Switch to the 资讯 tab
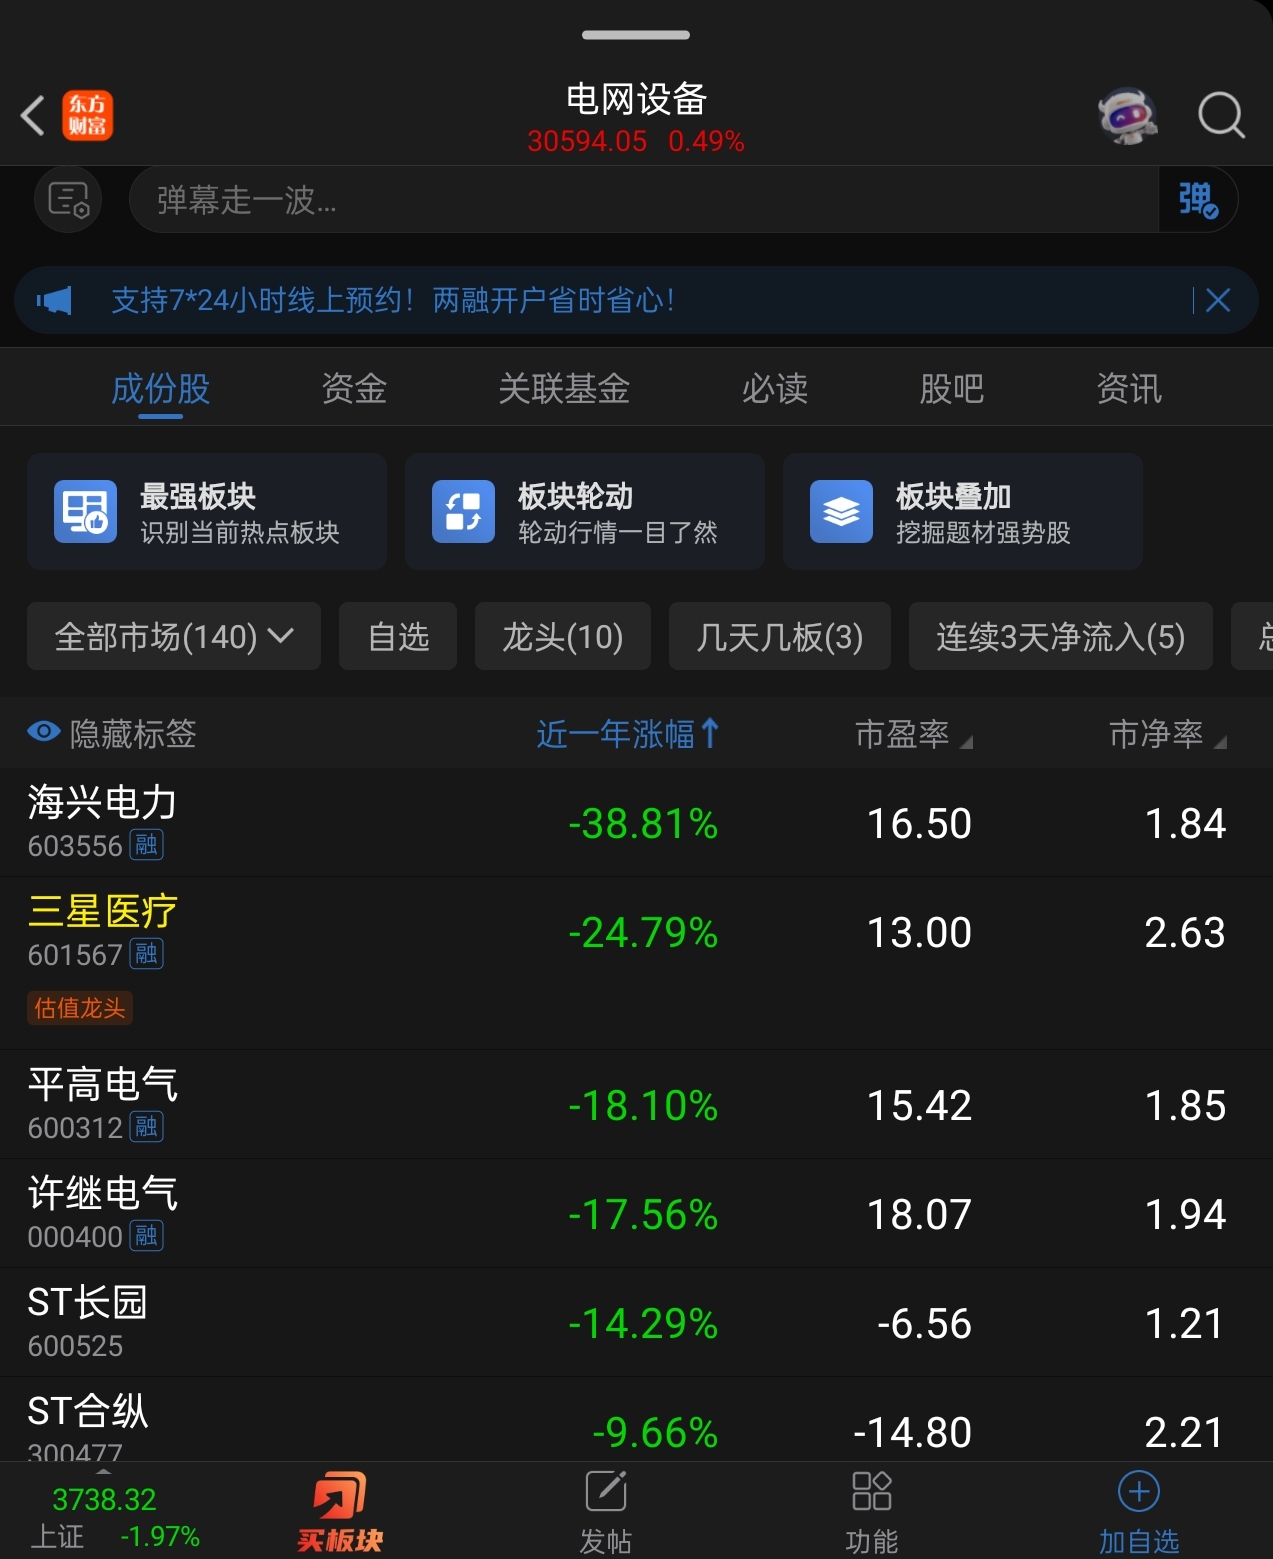This screenshot has height=1559, width=1273. [x=1129, y=388]
